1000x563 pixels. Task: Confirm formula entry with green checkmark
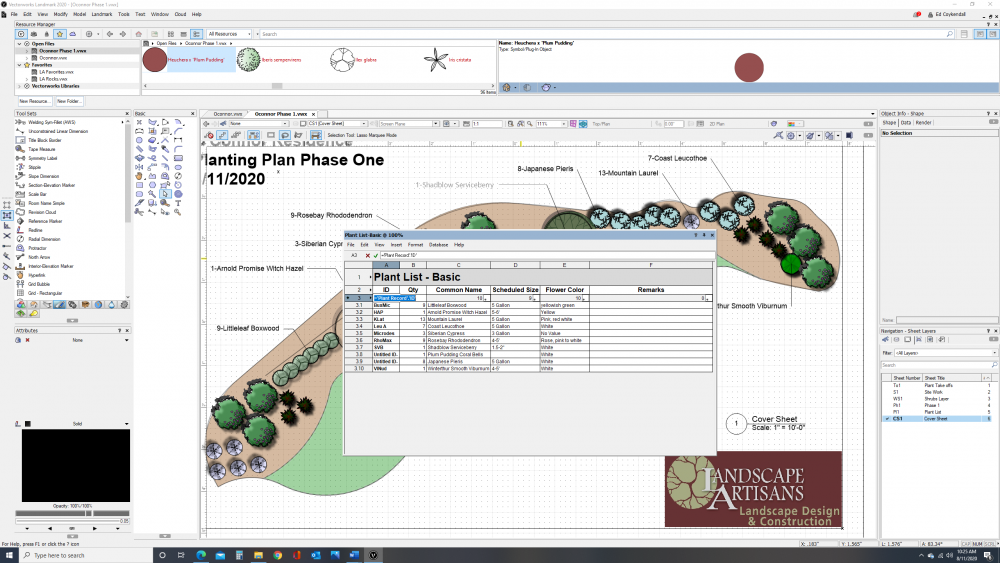[x=376, y=255]
